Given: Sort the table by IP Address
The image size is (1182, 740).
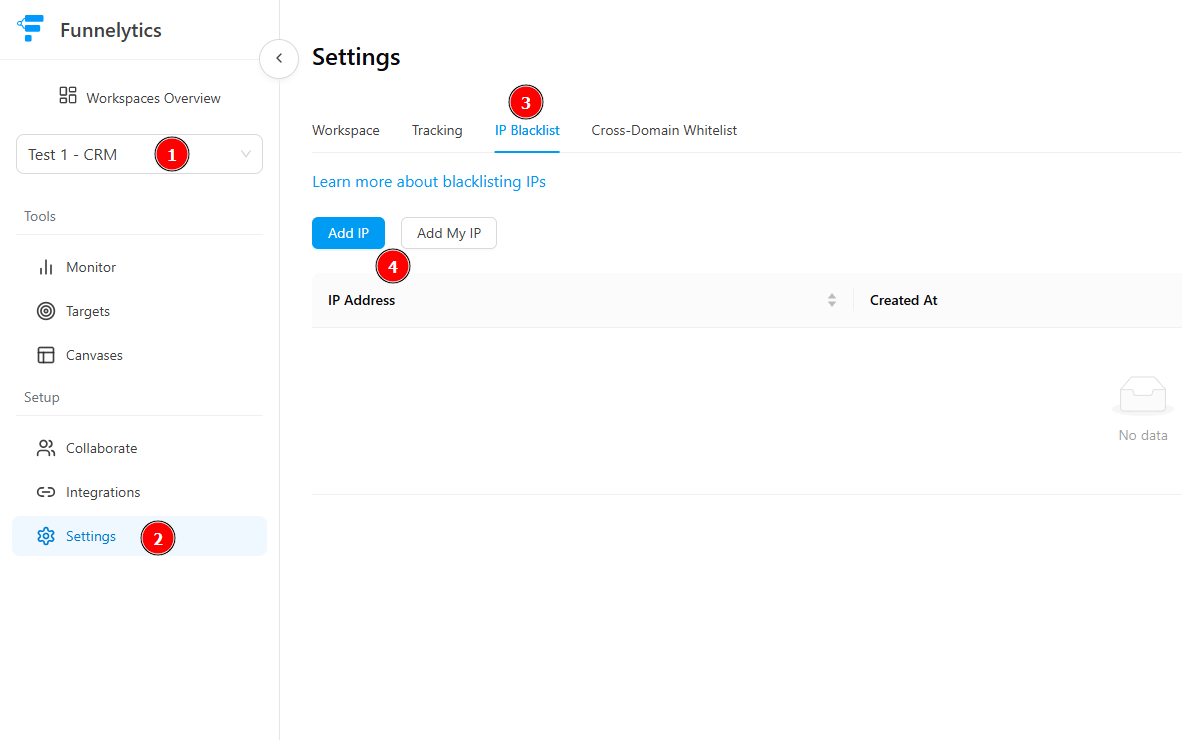Looking at the screenshot, I should click(831, 300).
